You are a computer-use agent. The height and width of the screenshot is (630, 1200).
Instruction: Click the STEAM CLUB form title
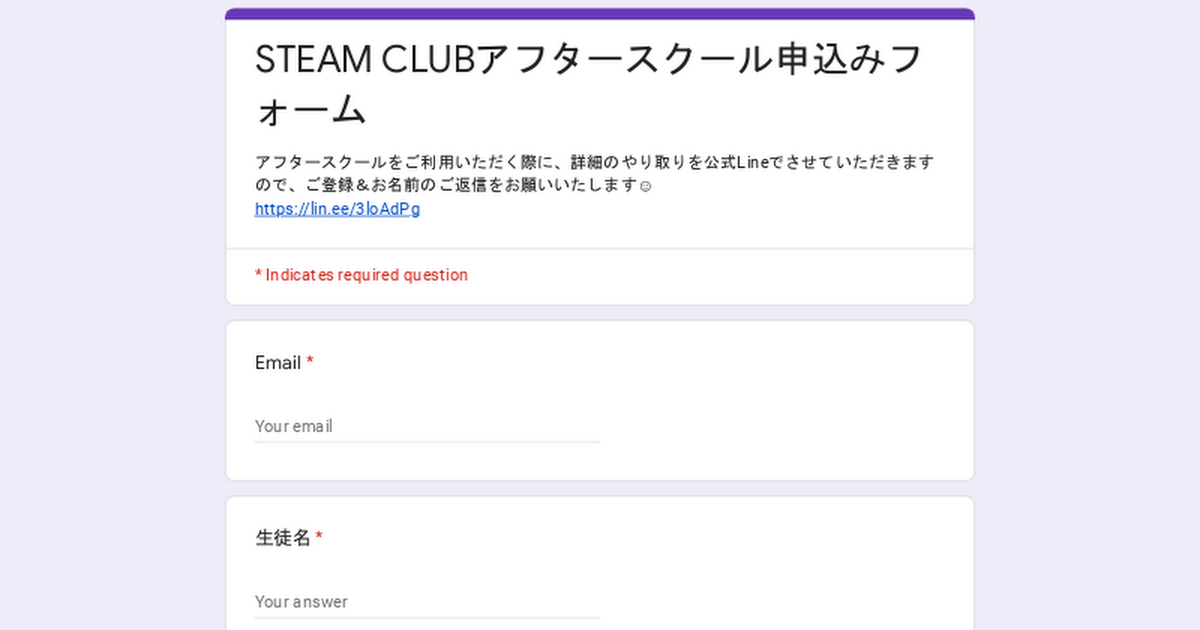point(589,84)
